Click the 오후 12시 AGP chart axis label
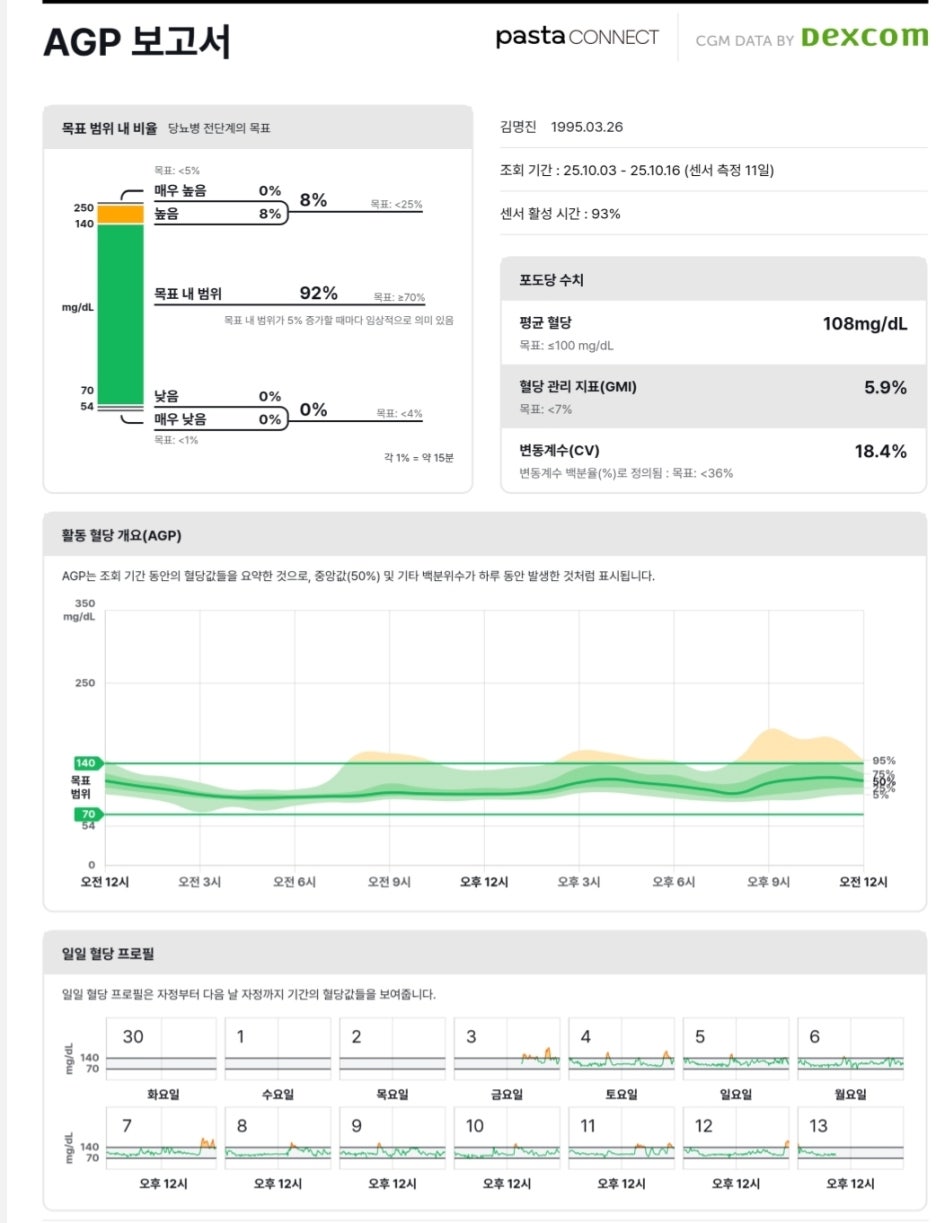This screenshot has width=936, height=1223. 485,881
